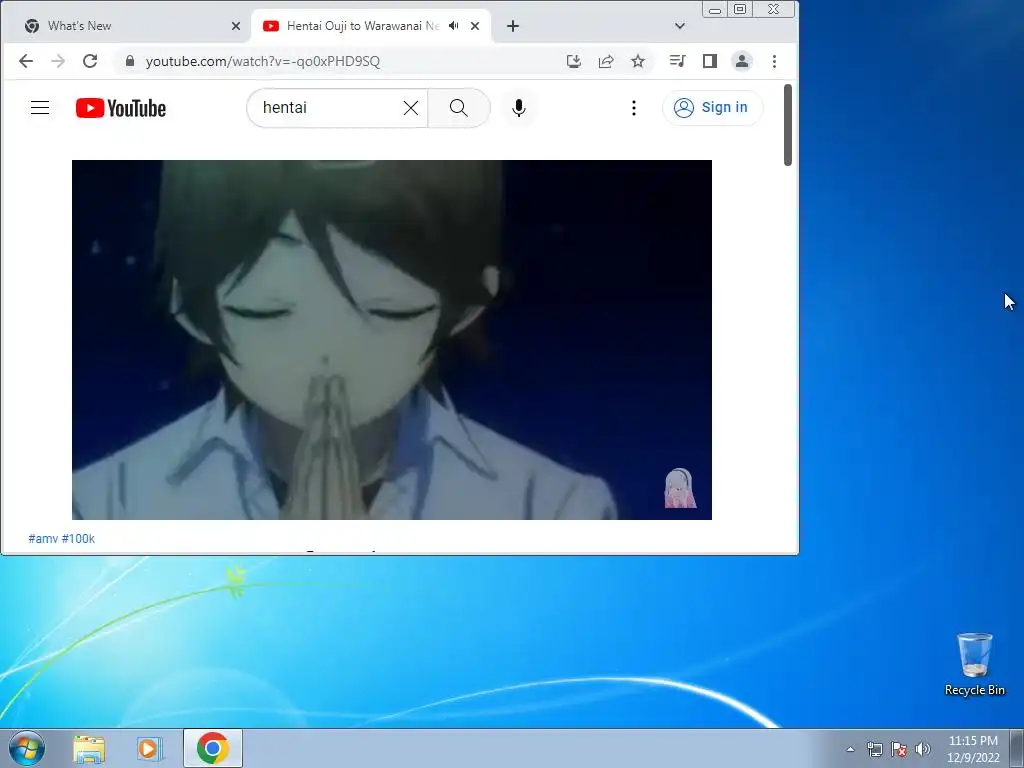
Task: Click the forward navigation arrow
Action: pos(58,61)
